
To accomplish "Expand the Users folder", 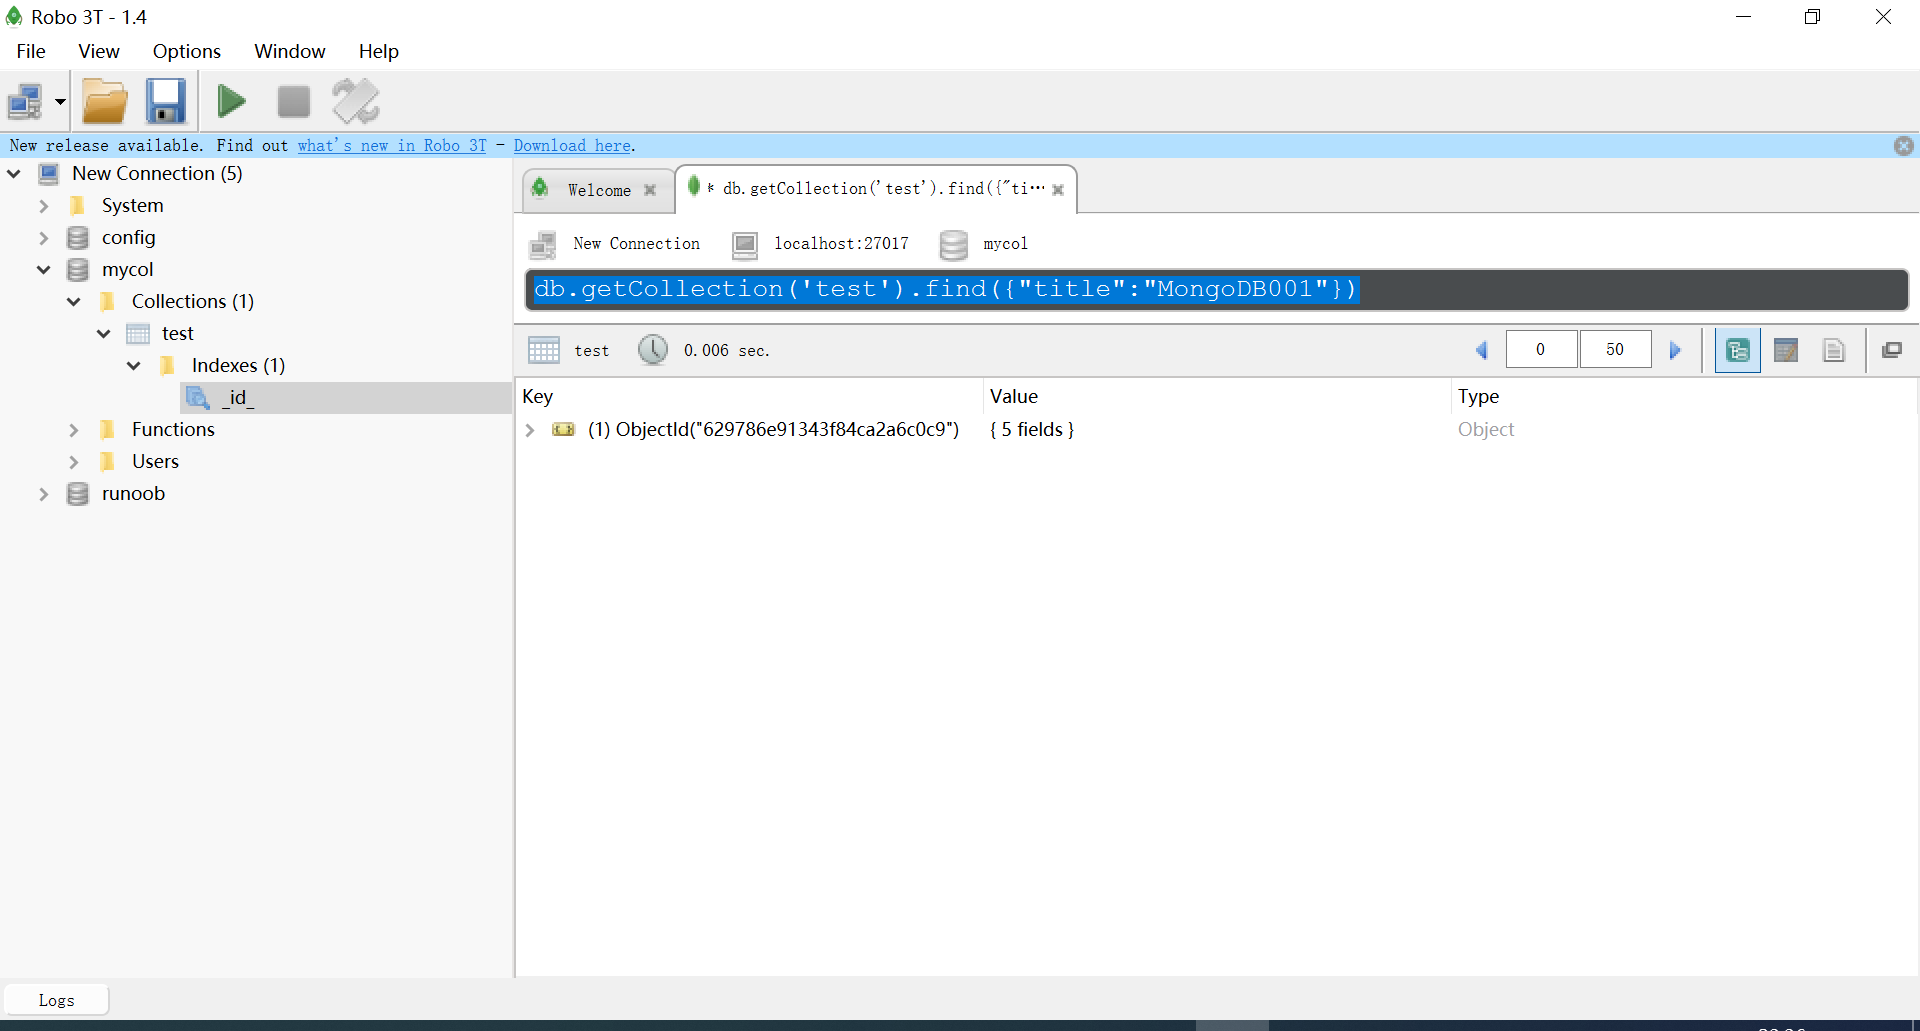I will point(74,462).
